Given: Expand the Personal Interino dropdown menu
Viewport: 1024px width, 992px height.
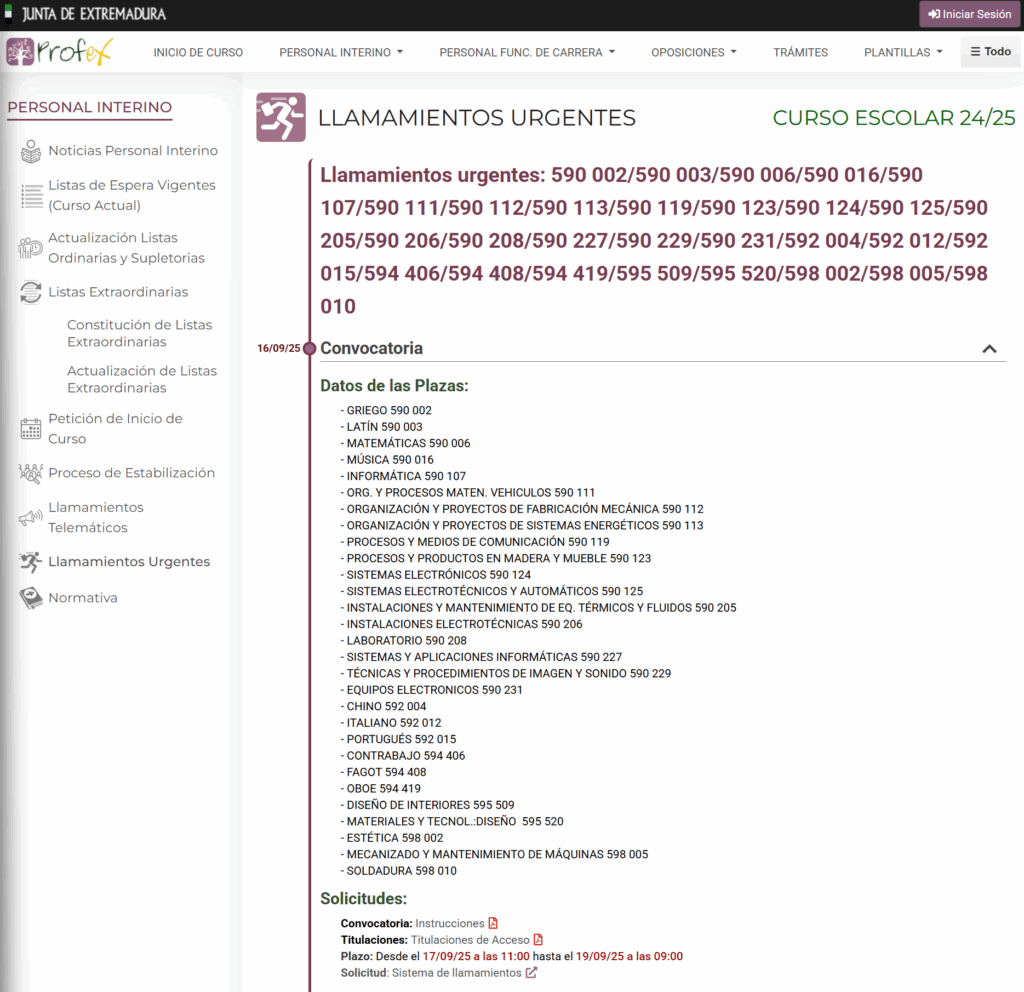Looking at the screenshot, I should [340, 52].
